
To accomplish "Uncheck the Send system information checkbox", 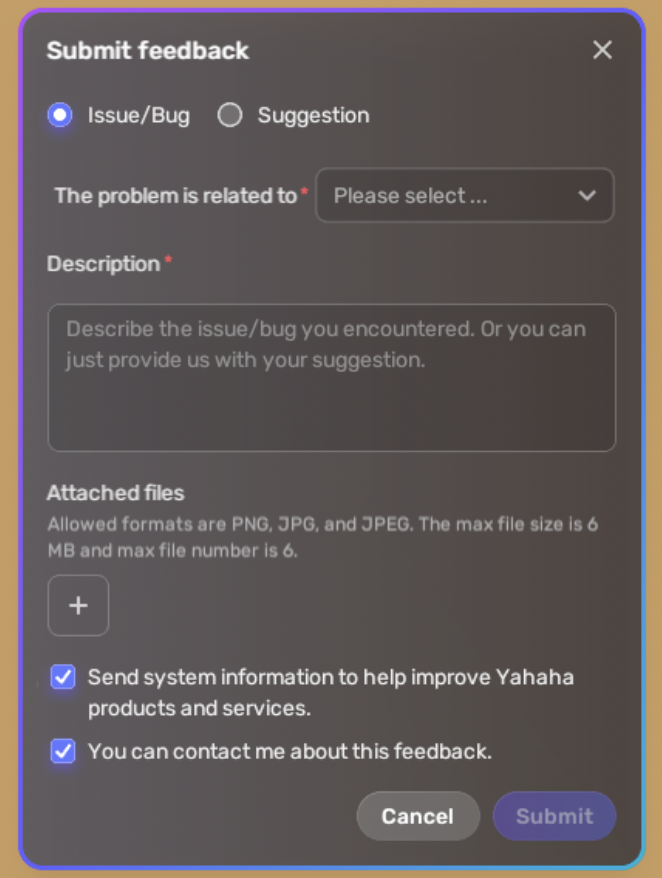I will (x=63, y=677).
